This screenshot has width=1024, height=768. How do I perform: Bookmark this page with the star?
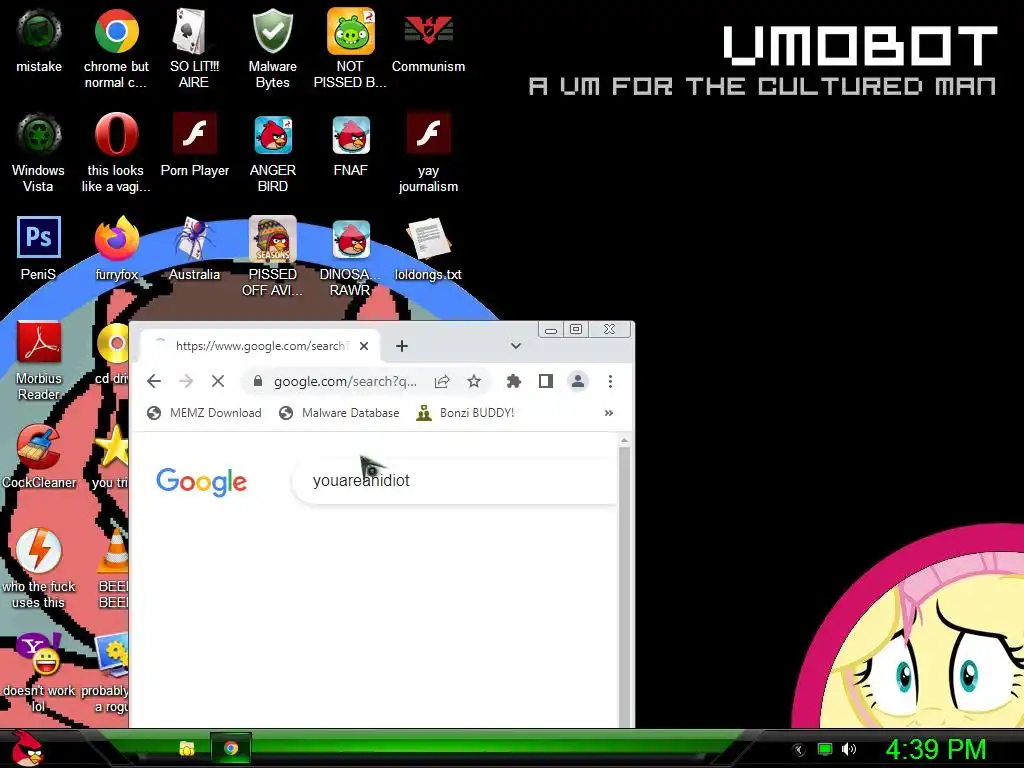(474, 381)
